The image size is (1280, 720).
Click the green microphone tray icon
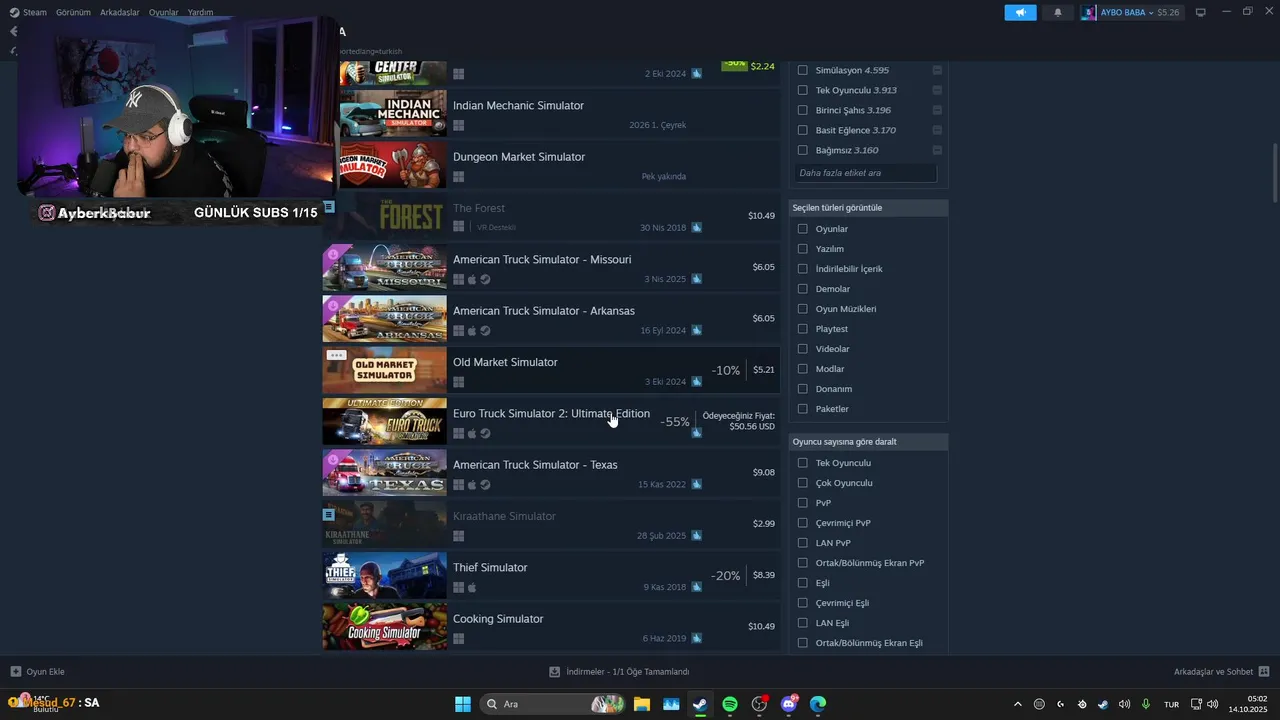pyautogui.click(x=1146, y=704)
